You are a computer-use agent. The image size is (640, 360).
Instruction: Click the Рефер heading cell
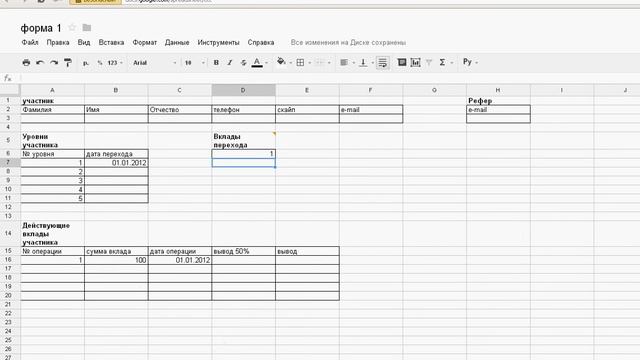[x=498, y=101]
